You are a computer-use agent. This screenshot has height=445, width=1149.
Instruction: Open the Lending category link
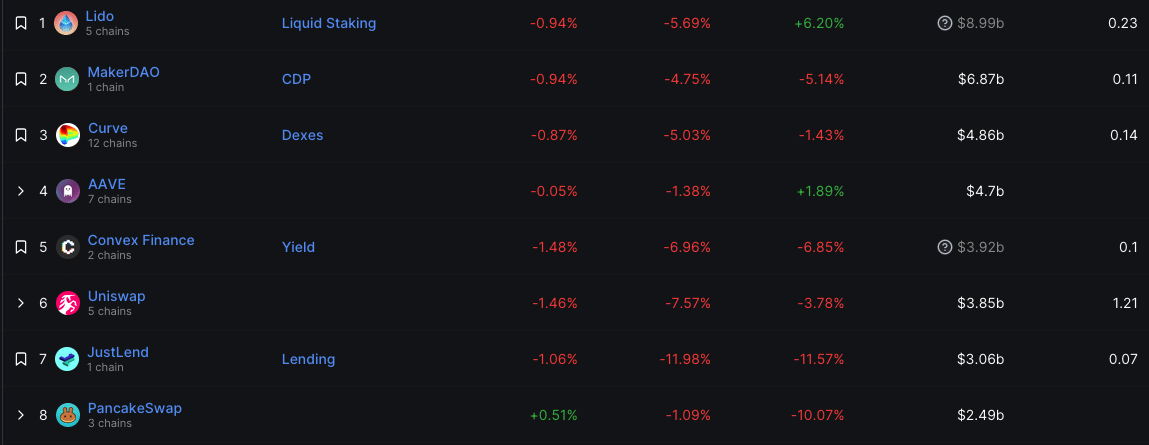(x=309, y=359)
